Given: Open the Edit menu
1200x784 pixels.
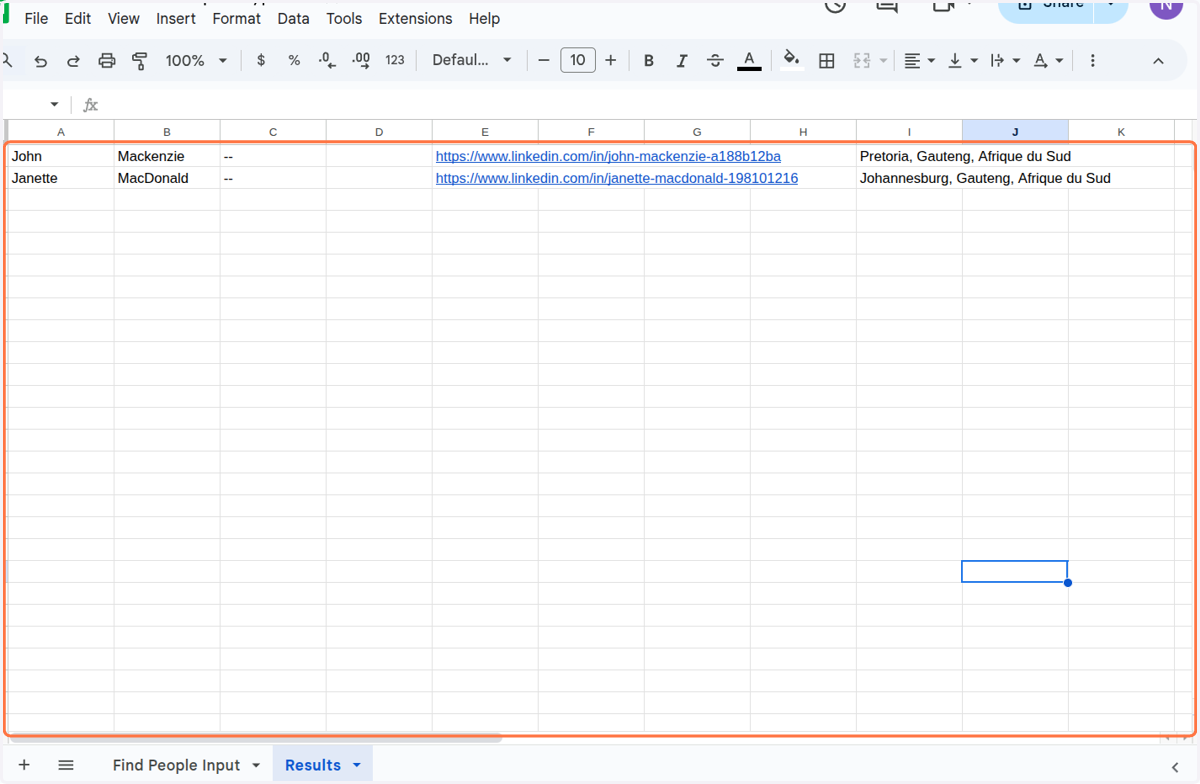Looking at the screenshot, I should click(x=78, y=18).
